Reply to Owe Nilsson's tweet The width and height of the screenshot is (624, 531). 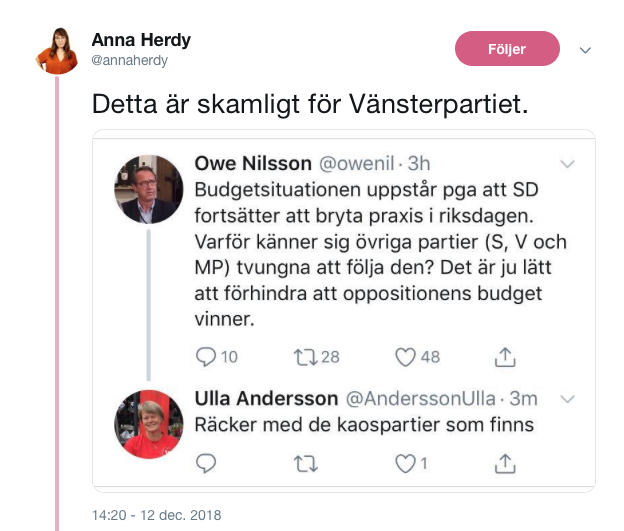pos(206,357)
